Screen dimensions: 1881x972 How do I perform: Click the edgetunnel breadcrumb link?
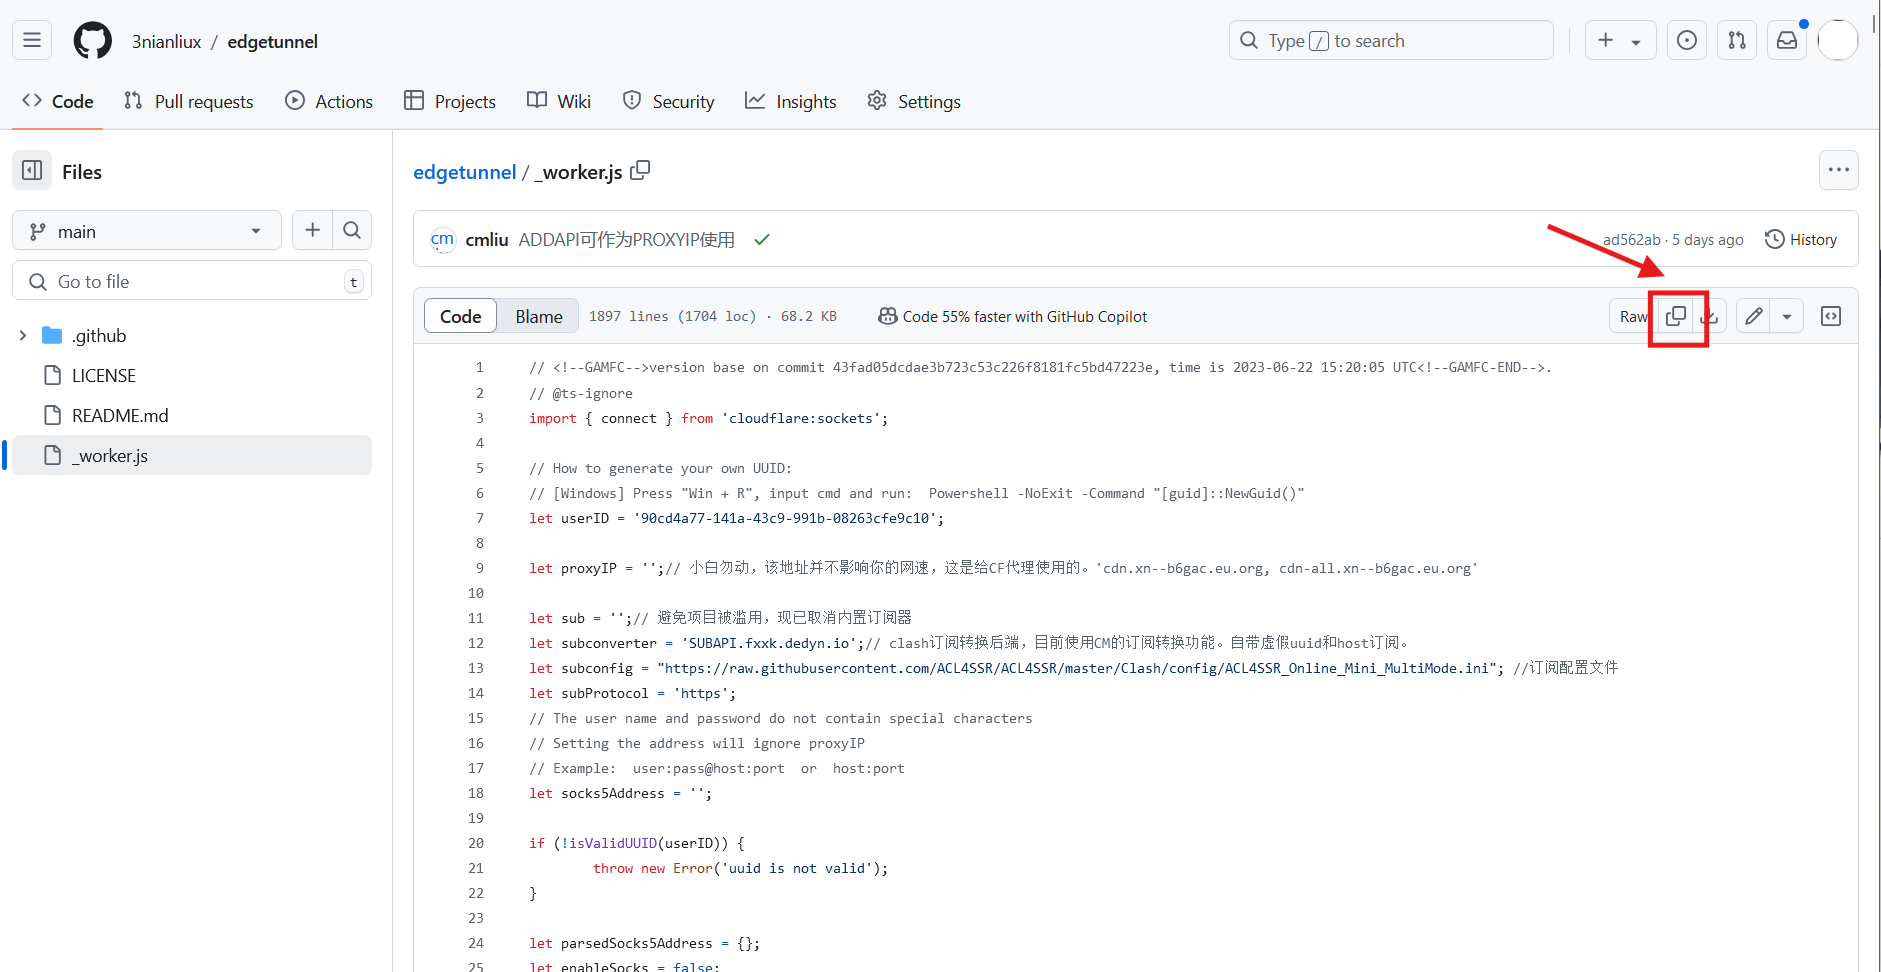pos(465,172)
